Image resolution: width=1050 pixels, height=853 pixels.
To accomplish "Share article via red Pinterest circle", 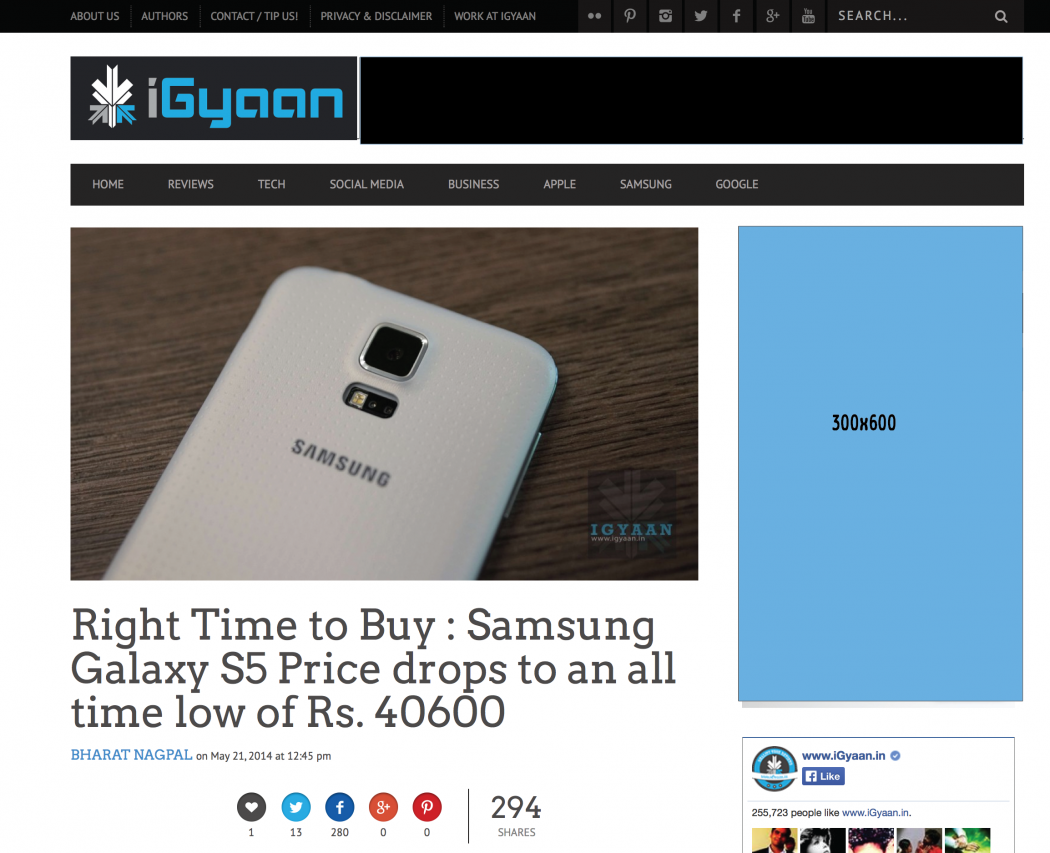I will 427,807.
